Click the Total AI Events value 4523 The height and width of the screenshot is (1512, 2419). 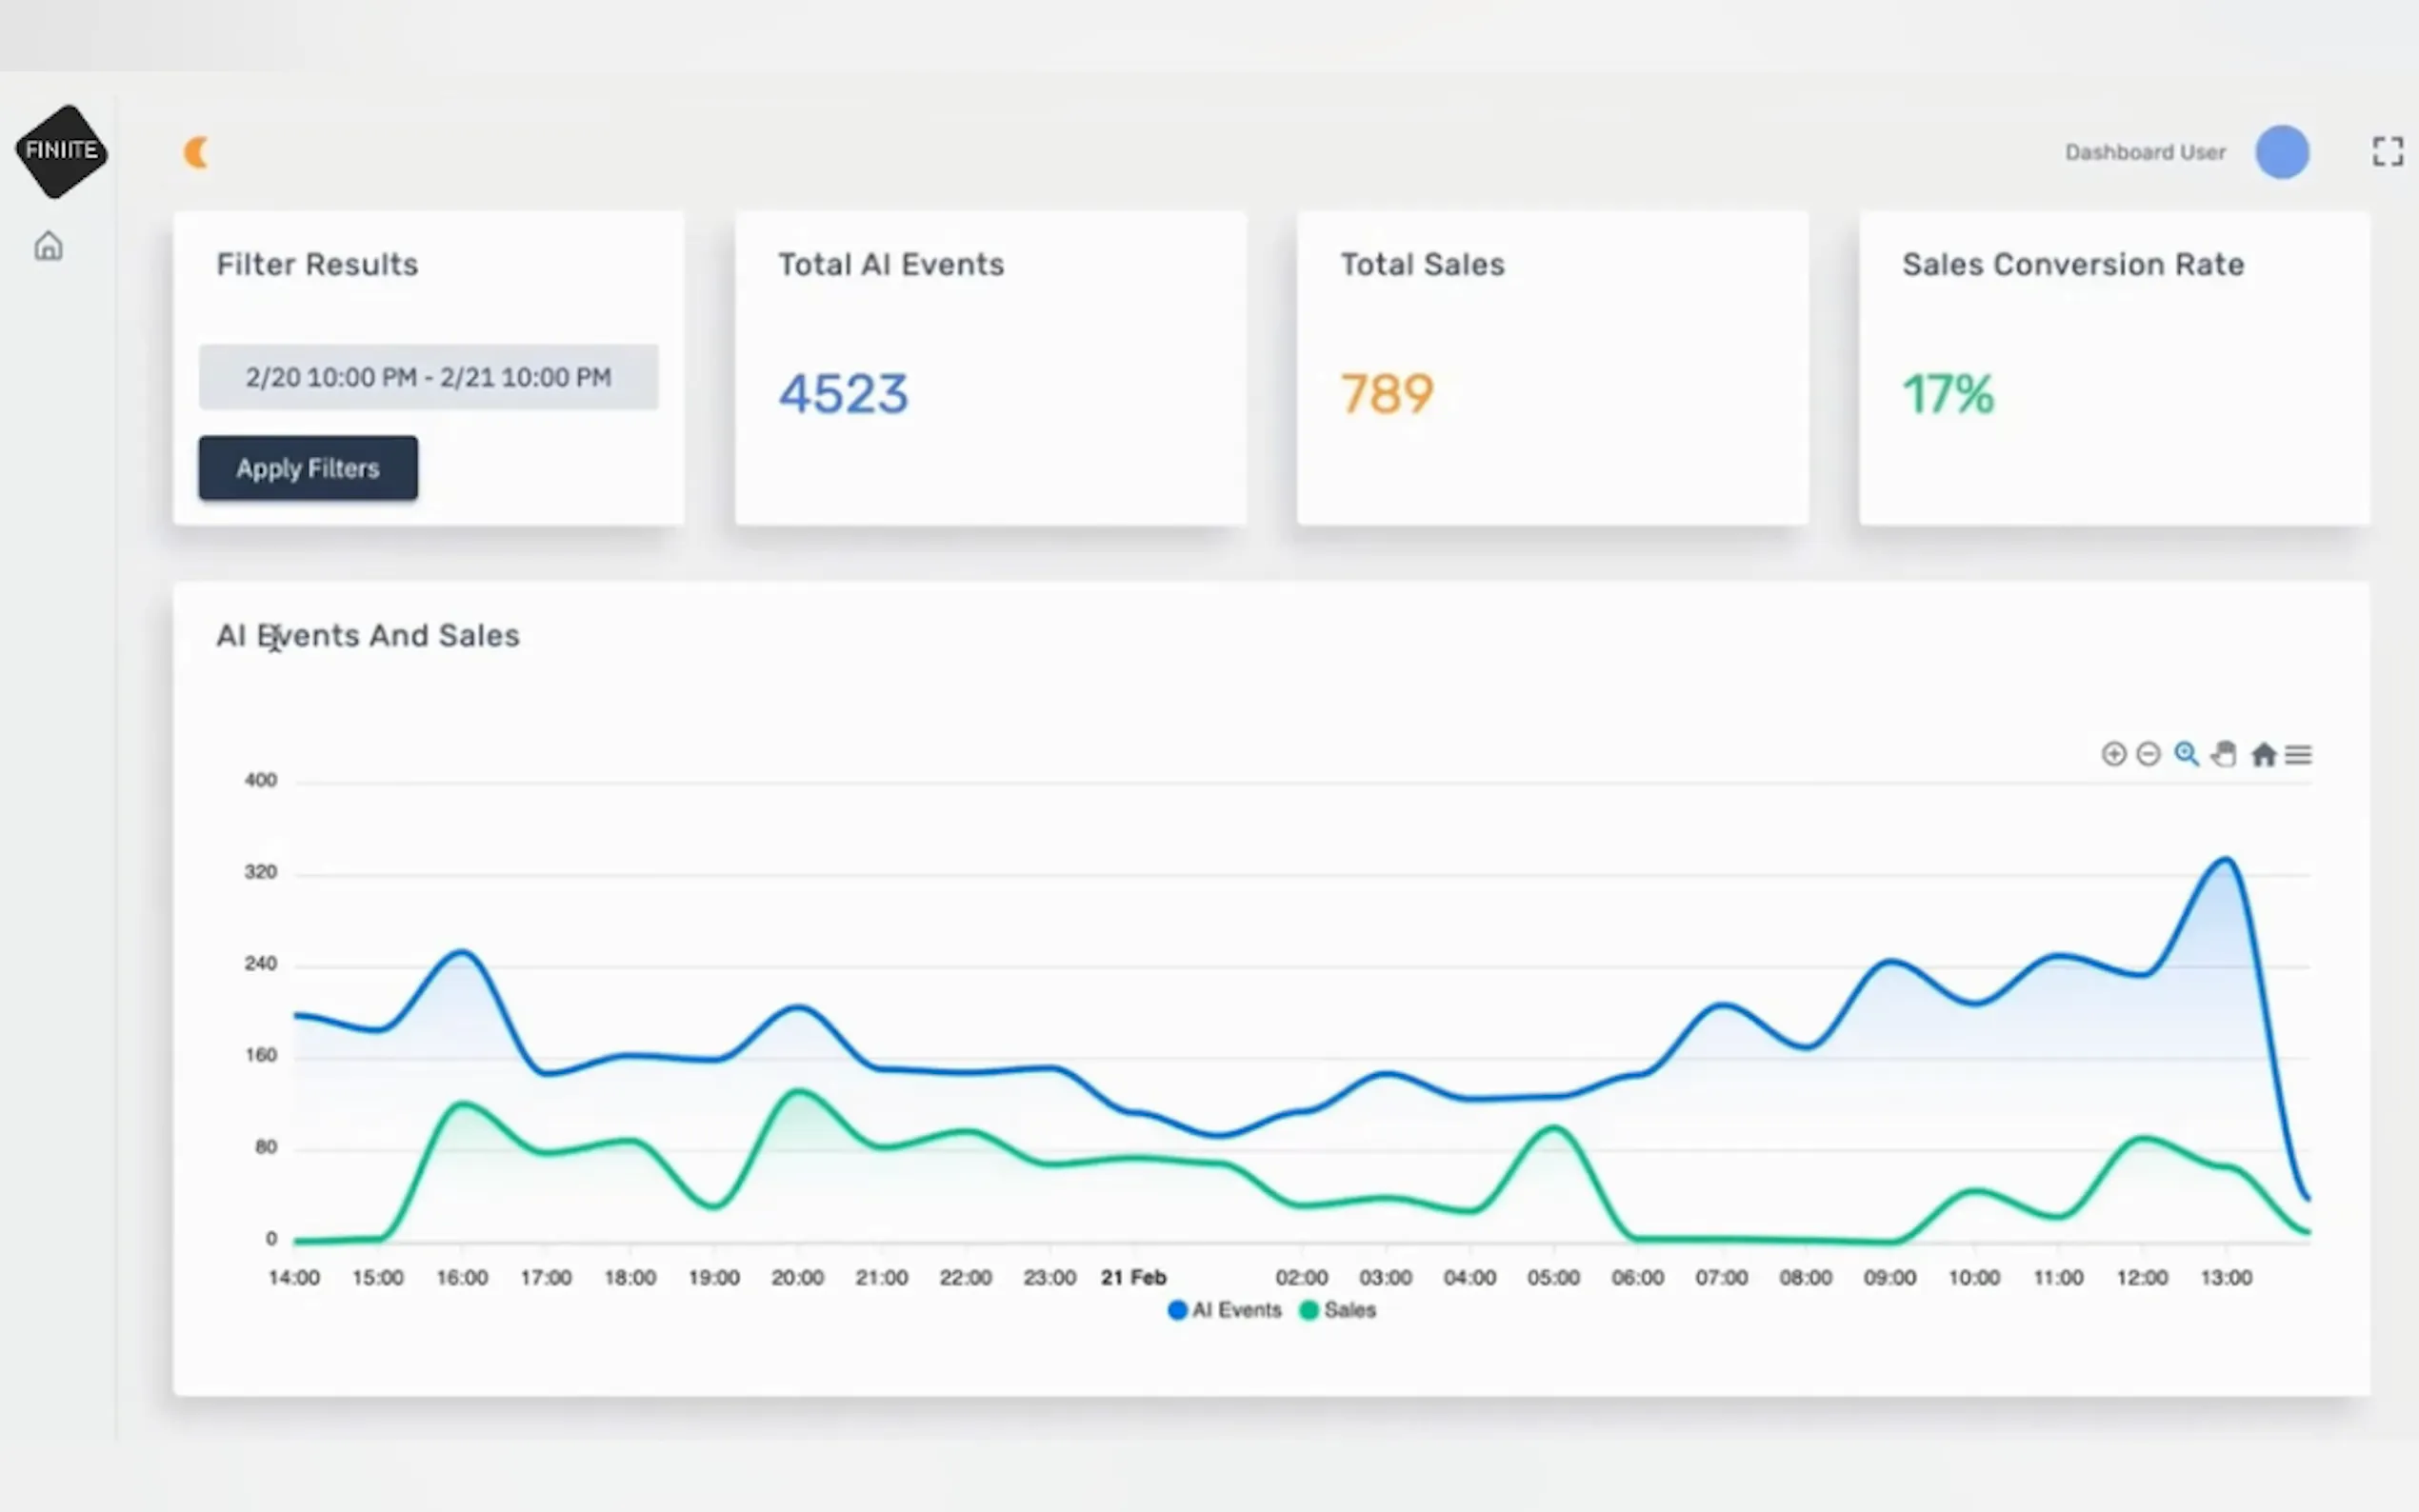pos(843,394)
